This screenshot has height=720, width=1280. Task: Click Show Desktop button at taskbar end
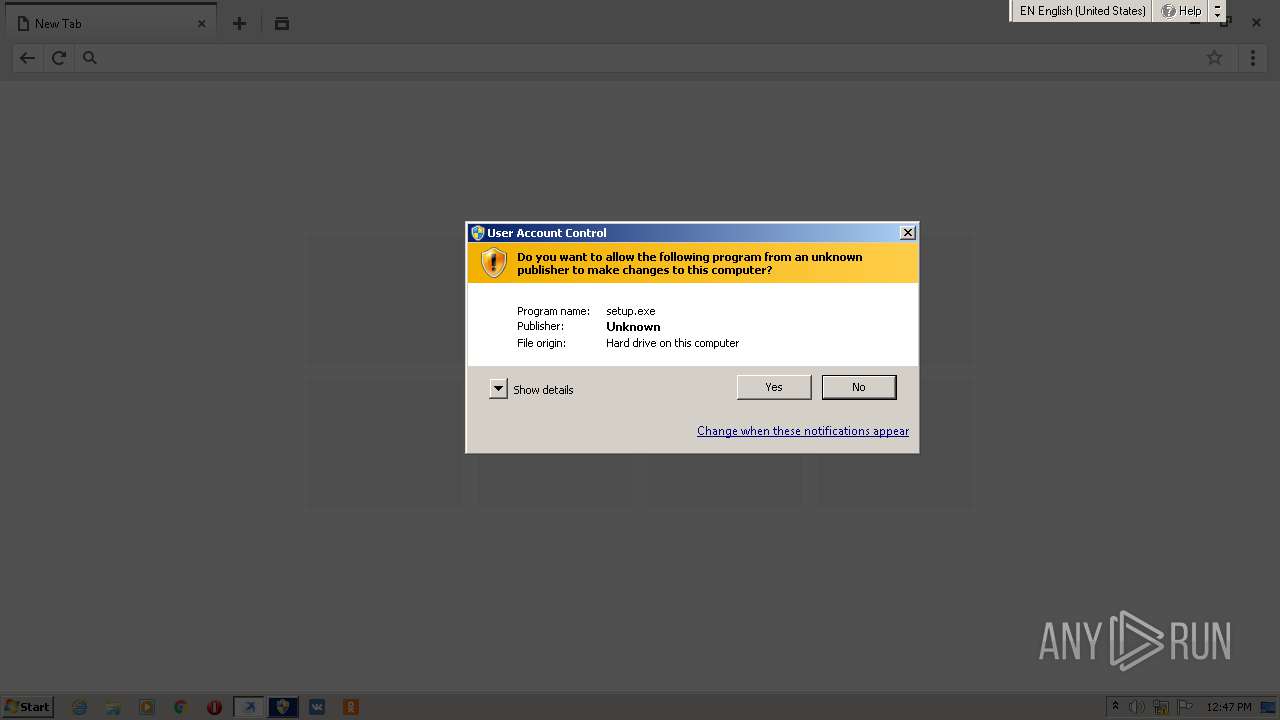pos(1269,707)
